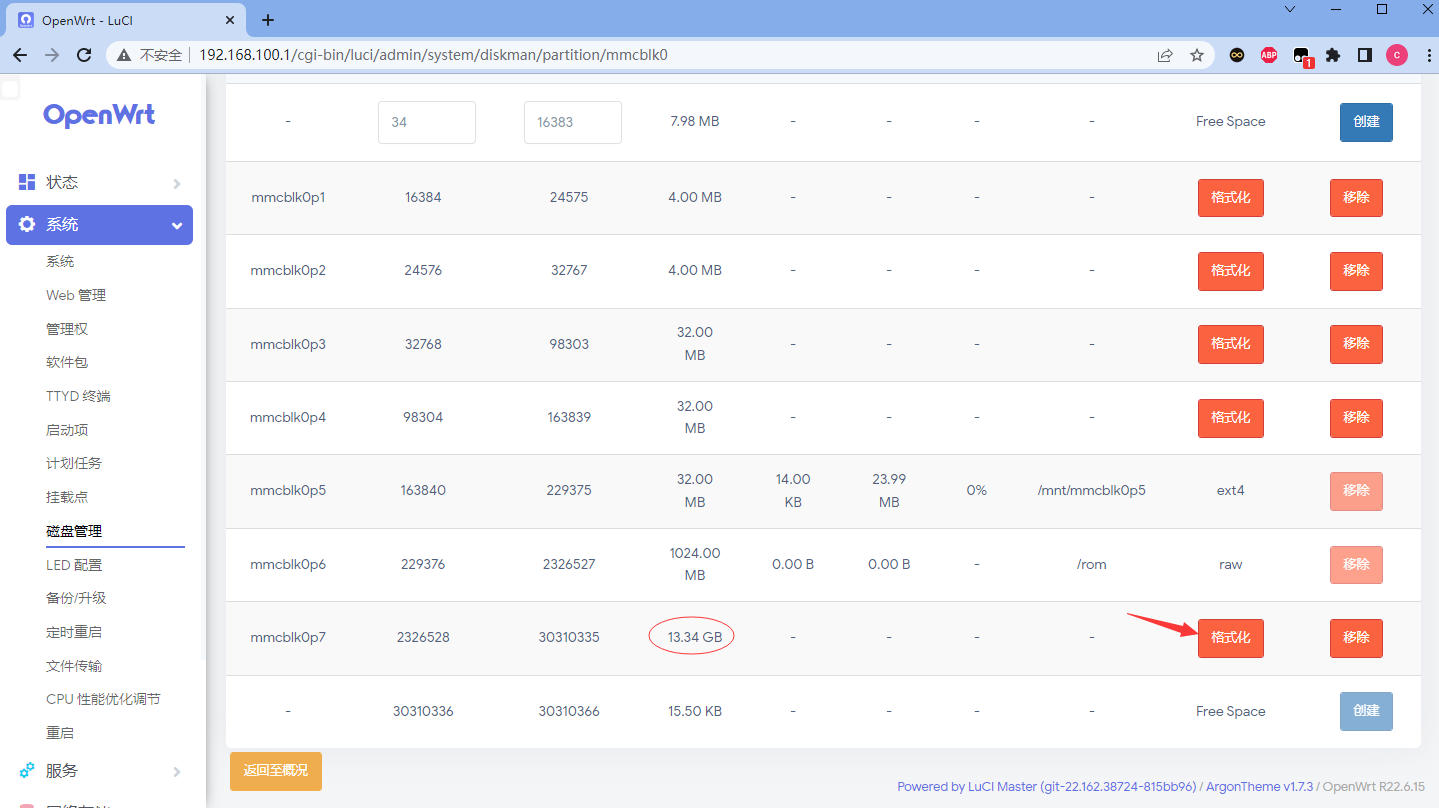Open CPU 性能优化调节 page
Image resolution: width=1439 pixels, height=808 pixels.
click(x=103, y=699)
